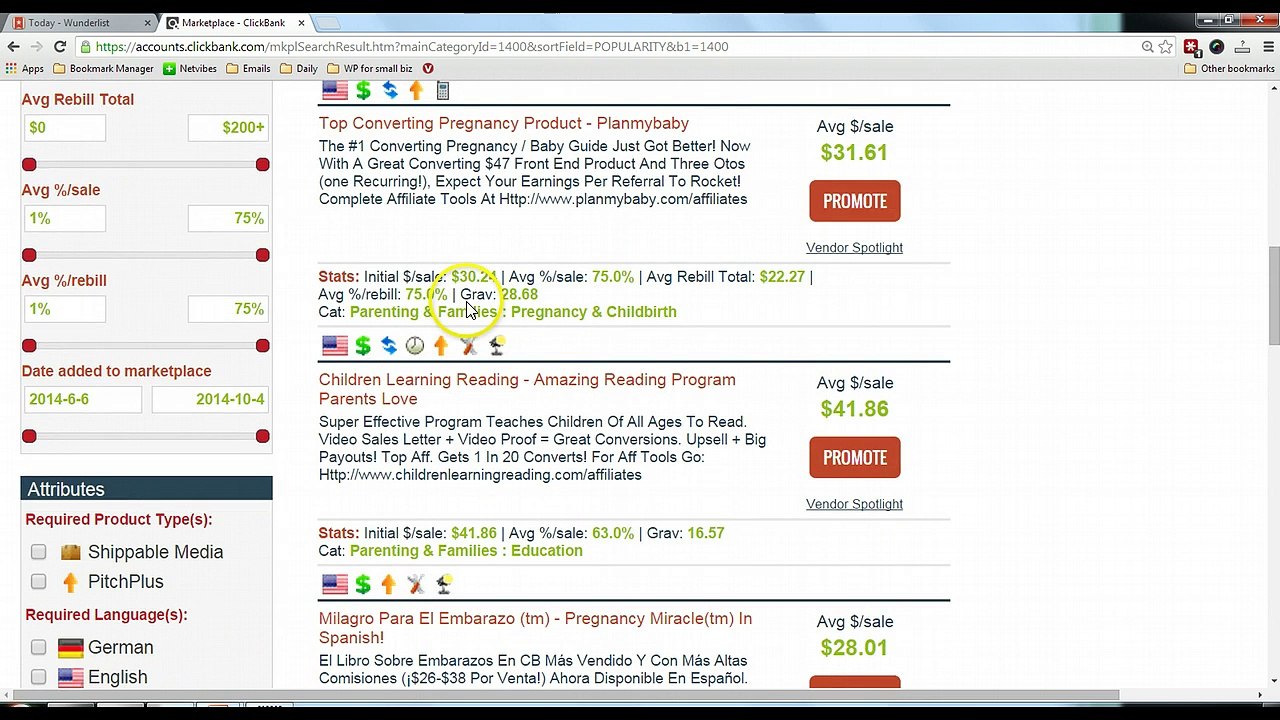Click the blue recurring arrows icon above Planmybaby listing

pyautogui.click(x=390, y=91)
